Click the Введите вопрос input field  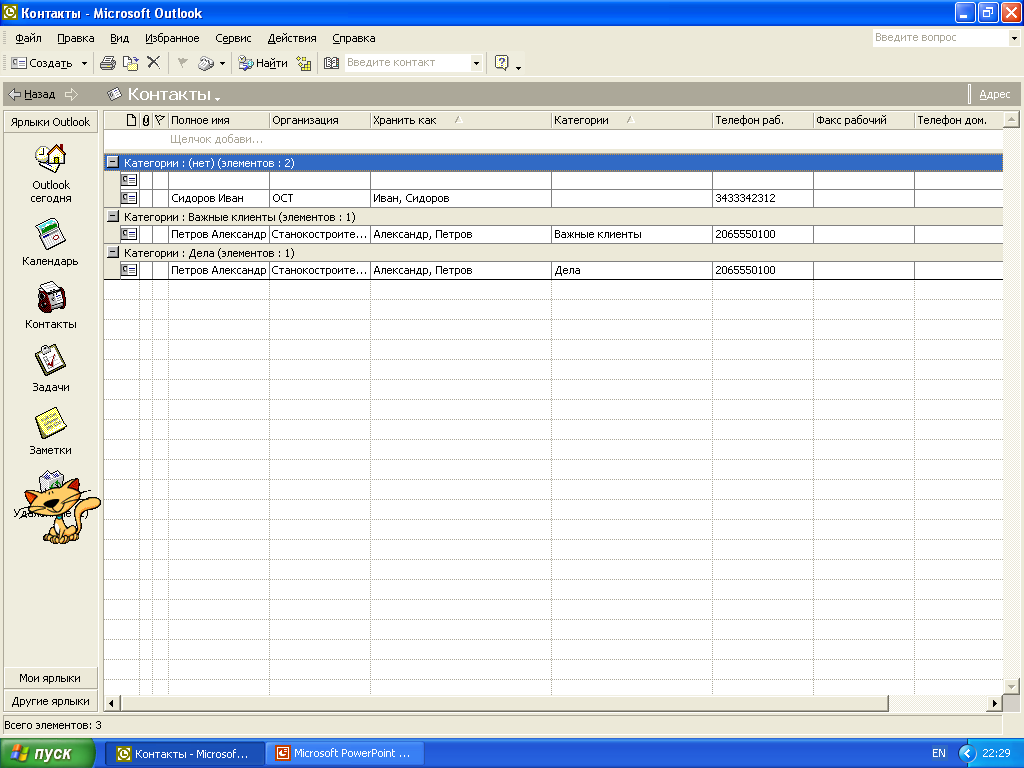[x=940, y=38]
